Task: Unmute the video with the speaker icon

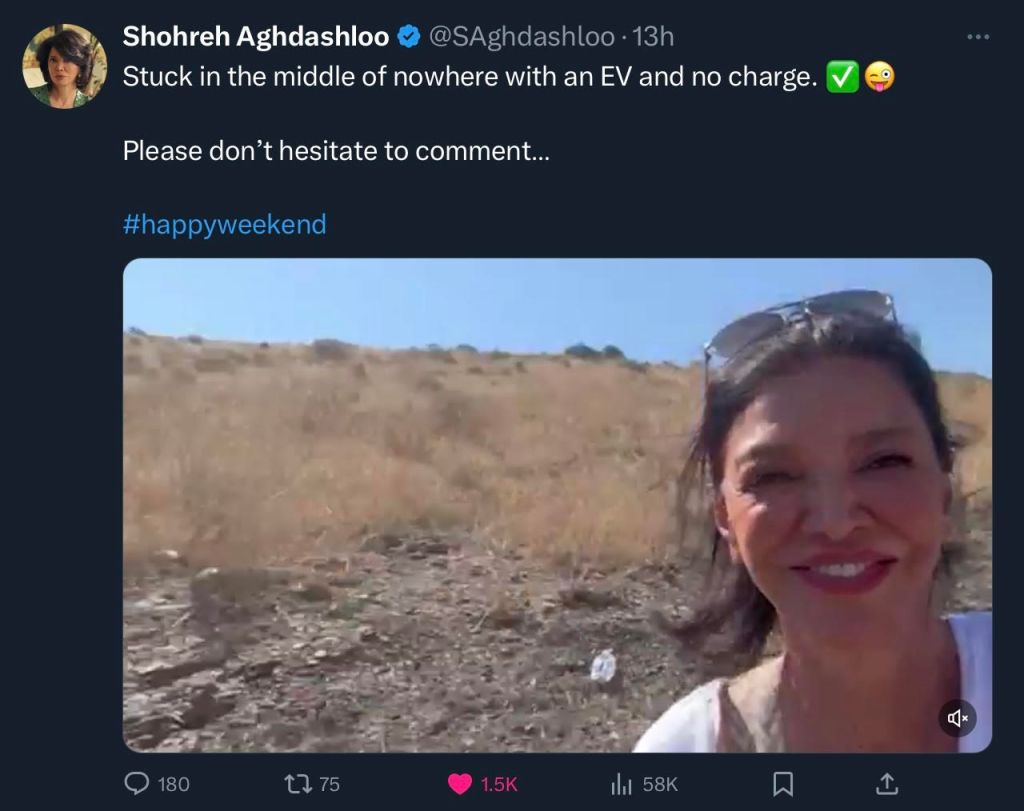Action: pos(957,717)
